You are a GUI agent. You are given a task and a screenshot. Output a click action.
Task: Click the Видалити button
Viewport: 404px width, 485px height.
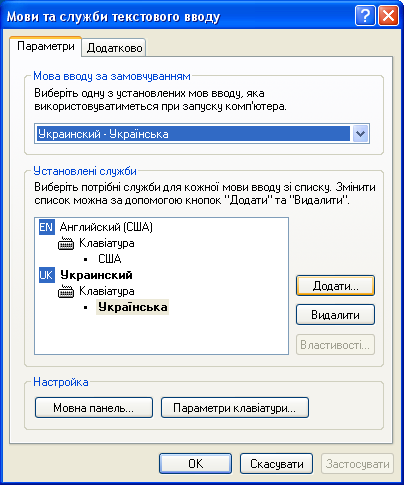(x=335, y=315)
